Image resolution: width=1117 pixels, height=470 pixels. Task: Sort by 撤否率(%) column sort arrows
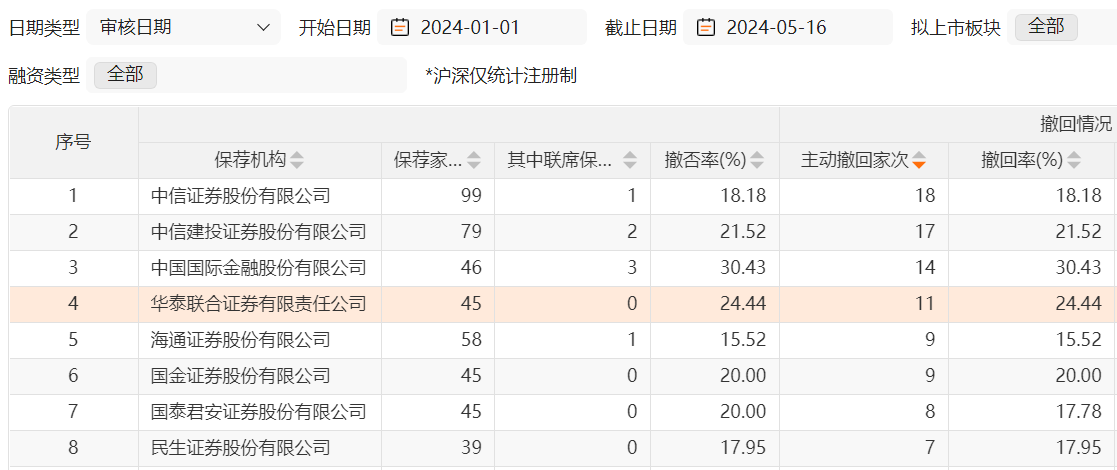tap(757, 161)
